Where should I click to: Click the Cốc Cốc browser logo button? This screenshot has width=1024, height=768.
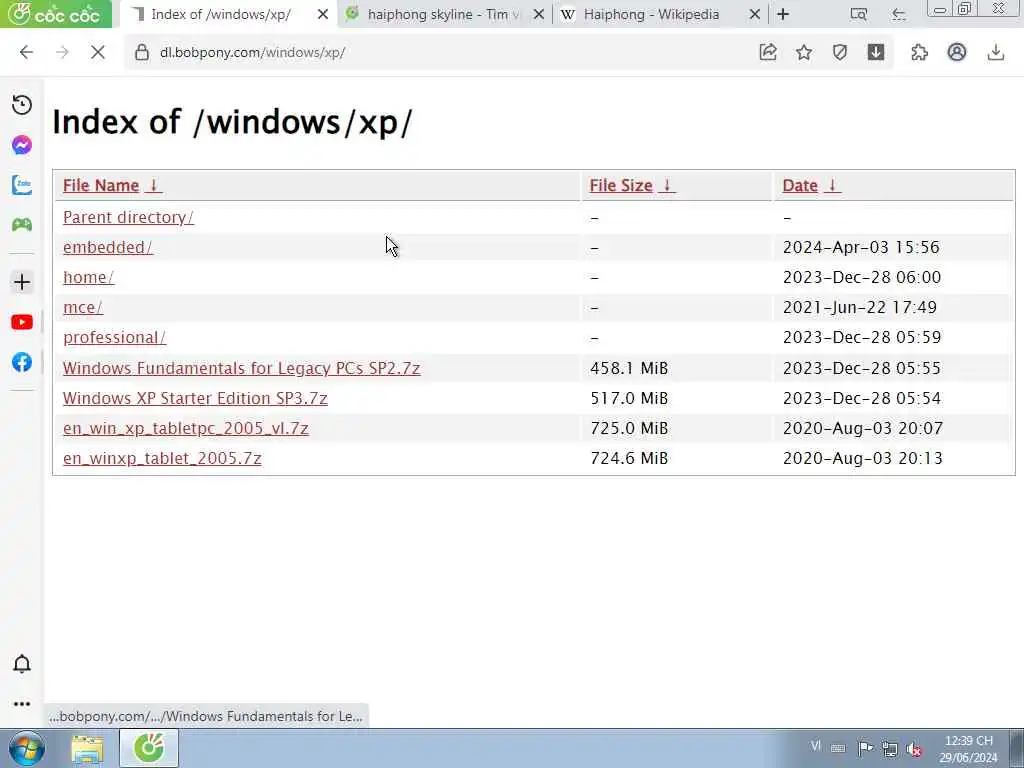click(56, 14)
